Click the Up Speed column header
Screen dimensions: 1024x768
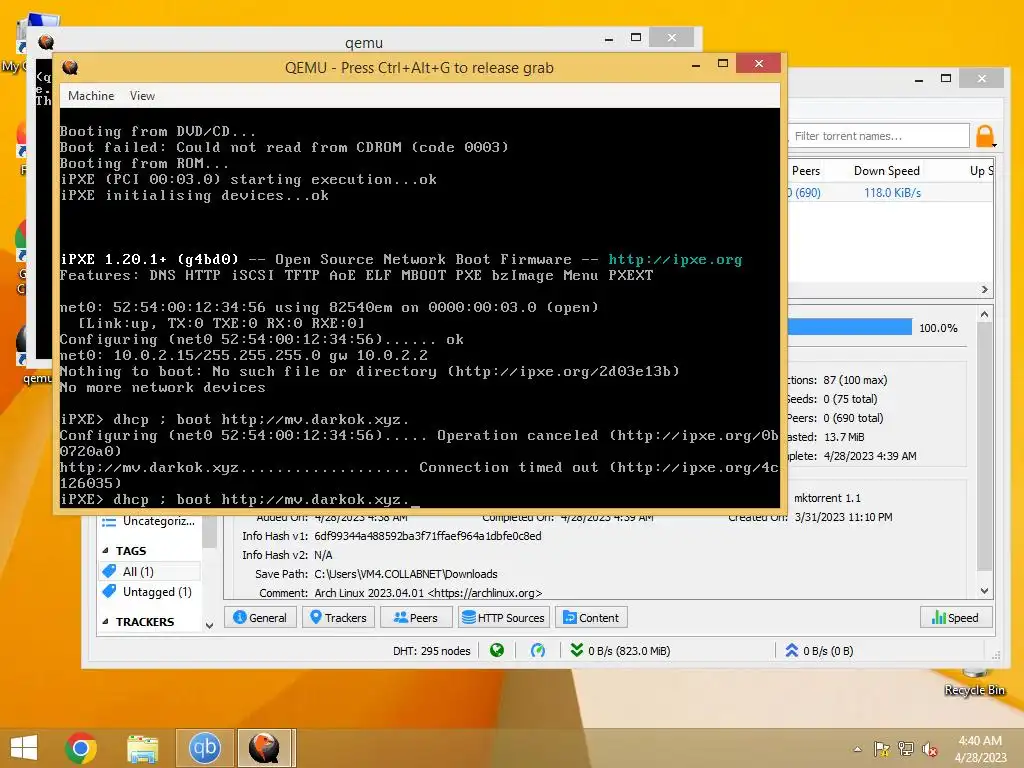(981, 170)
